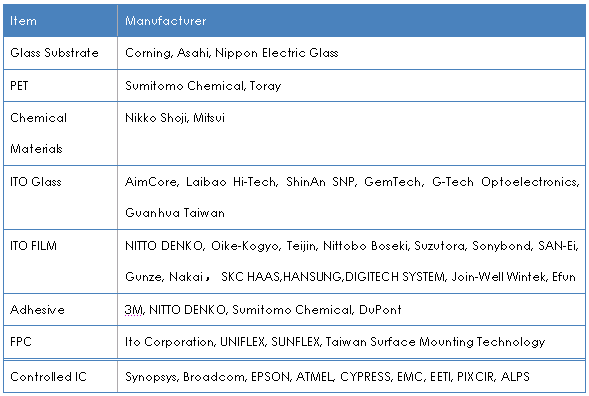Screen dimensions: 589x396
Task: Select the PET row label
Action: coord(19,86)
